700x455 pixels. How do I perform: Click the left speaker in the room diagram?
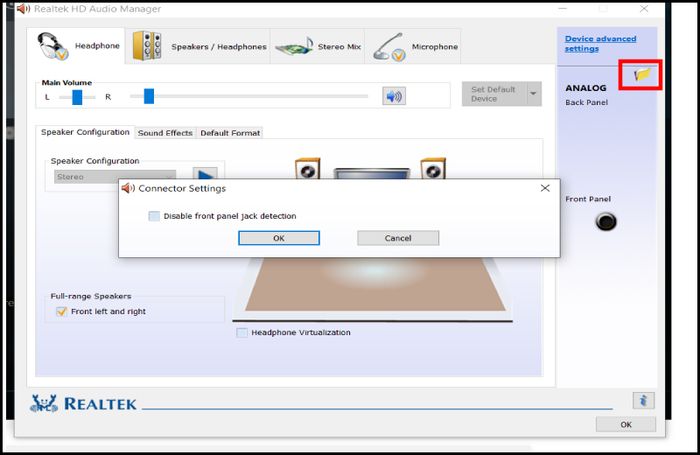308,168
